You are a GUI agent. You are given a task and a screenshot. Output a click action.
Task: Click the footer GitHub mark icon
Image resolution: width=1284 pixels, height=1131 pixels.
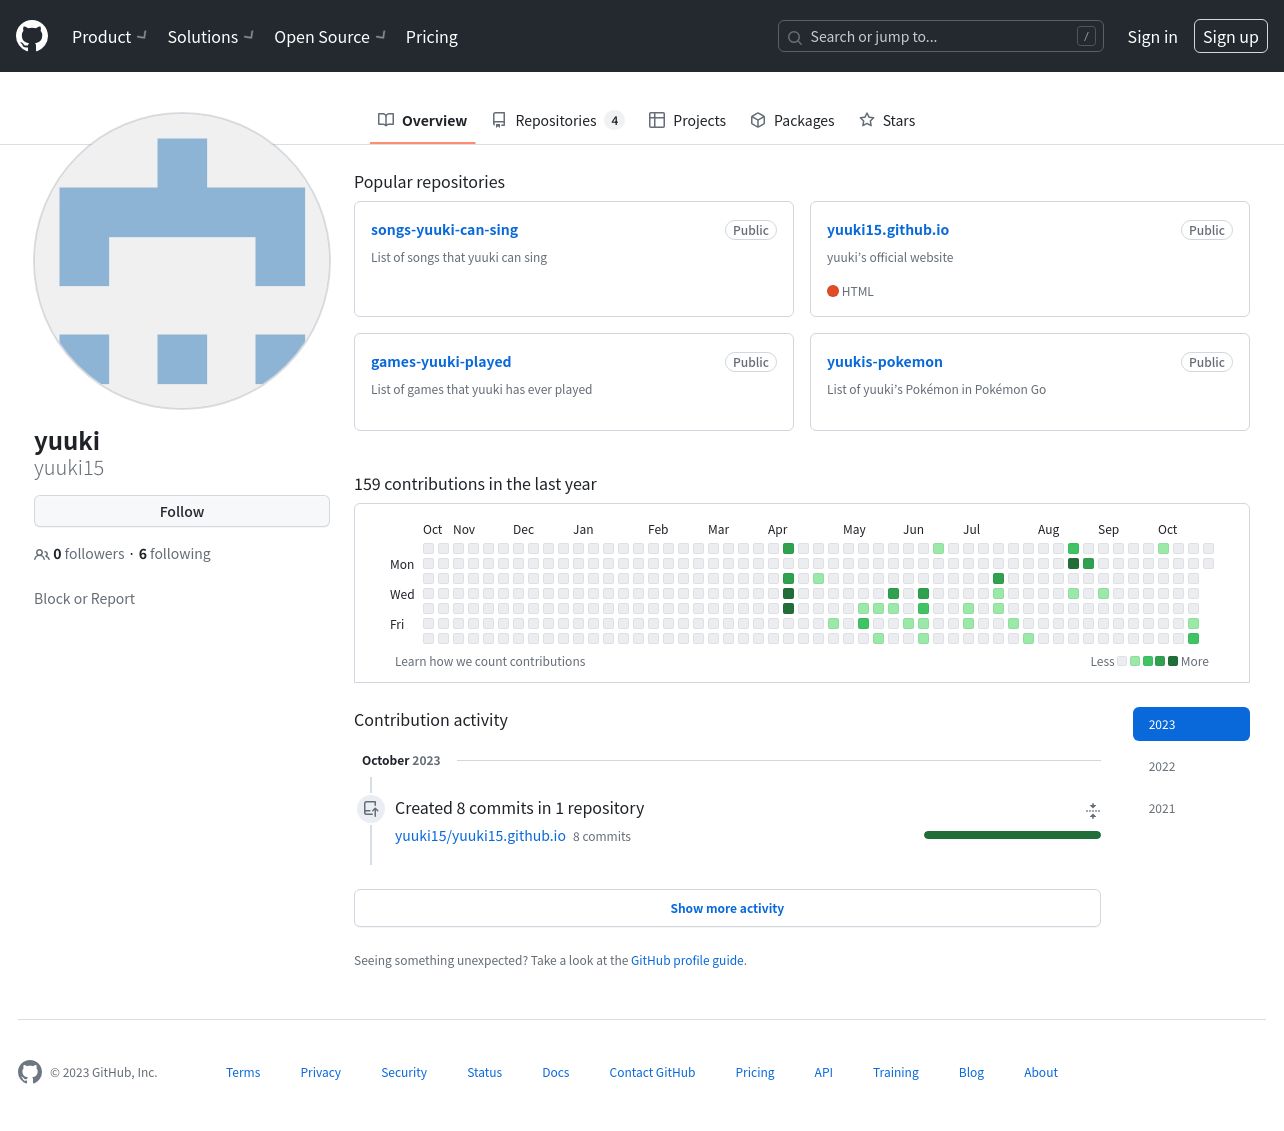(x=30, y=1072)
